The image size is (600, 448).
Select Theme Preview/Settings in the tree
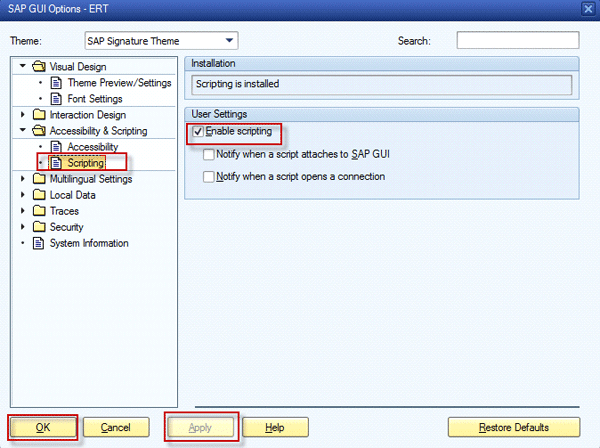pos(119,83)
